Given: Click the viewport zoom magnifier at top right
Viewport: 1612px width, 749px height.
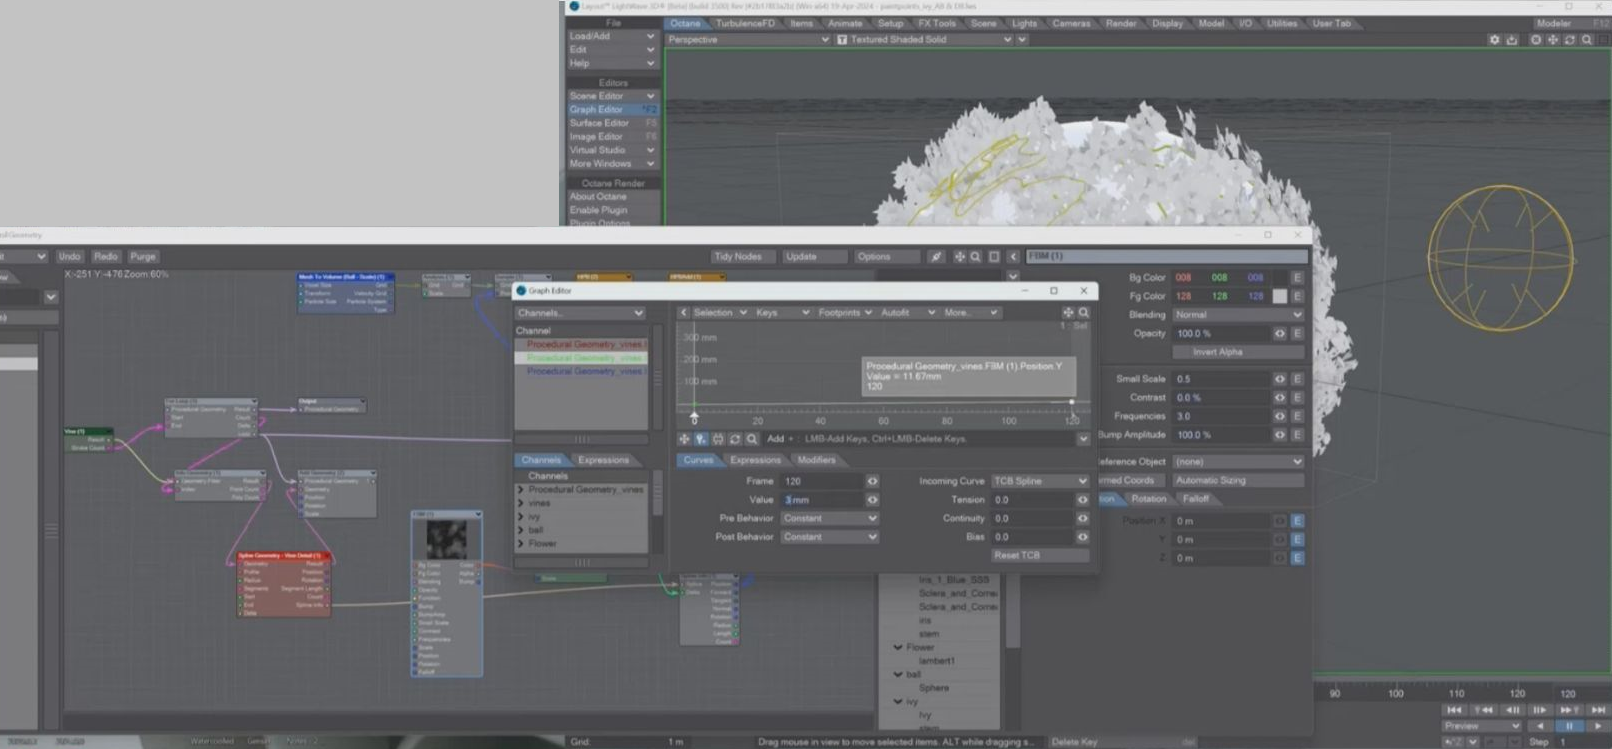Looking at the screenshot, I should (x=1587, y=40).
